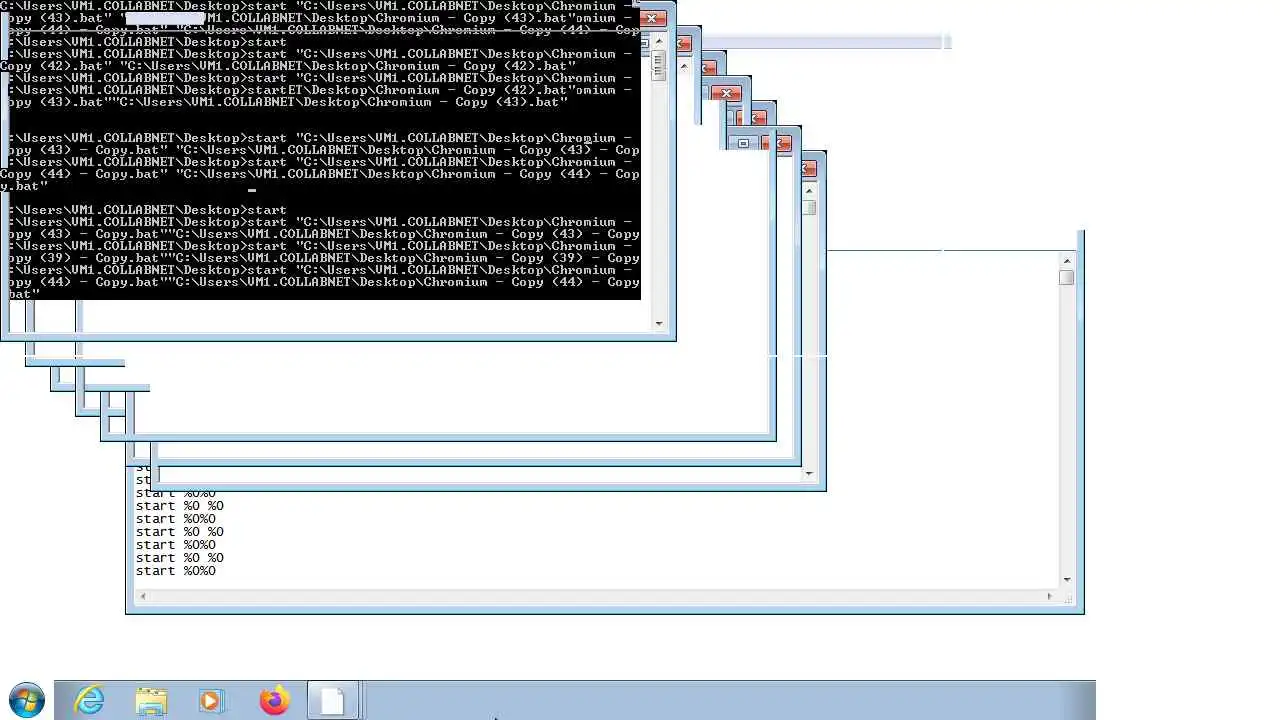Click the restore button of stacked window
Screen dimensions: 1280x720
tap(743, 143)
